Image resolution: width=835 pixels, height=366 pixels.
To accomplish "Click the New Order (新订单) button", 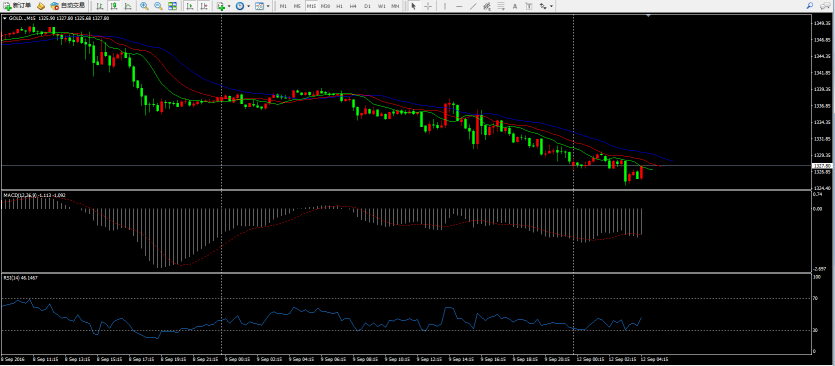I will point(17,6).
